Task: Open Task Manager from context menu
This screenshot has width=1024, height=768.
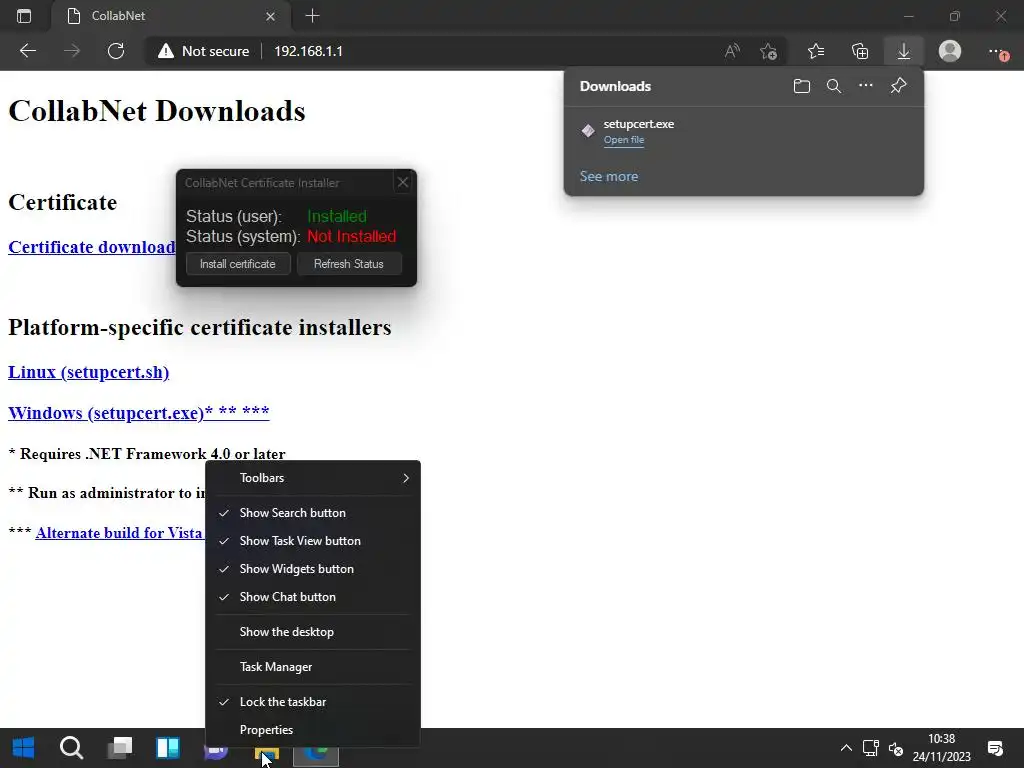Action: pos(313,667)
